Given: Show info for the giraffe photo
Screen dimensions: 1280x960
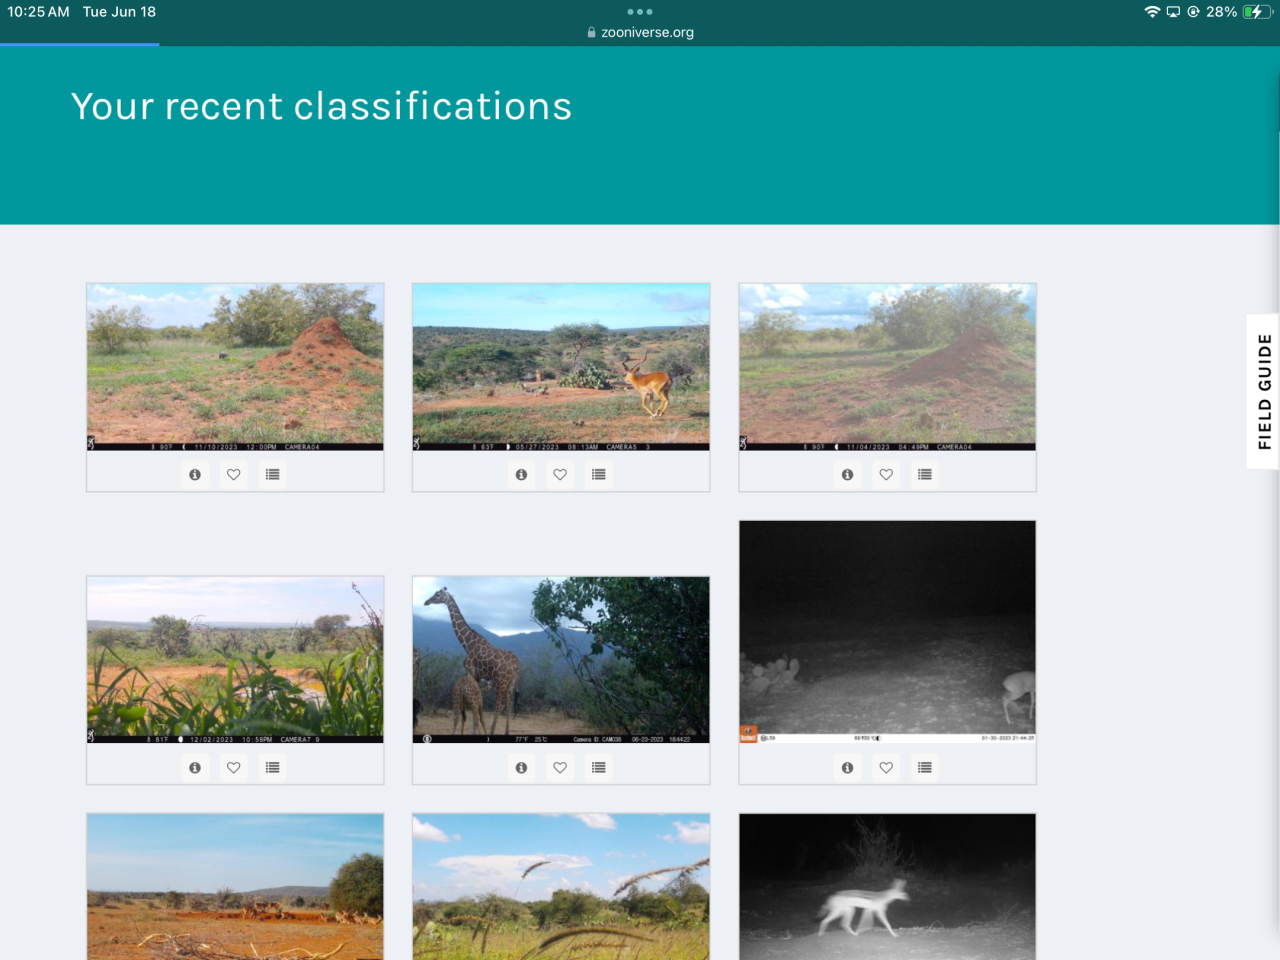Looking at the screenshot, I should (x=521, y=768).
